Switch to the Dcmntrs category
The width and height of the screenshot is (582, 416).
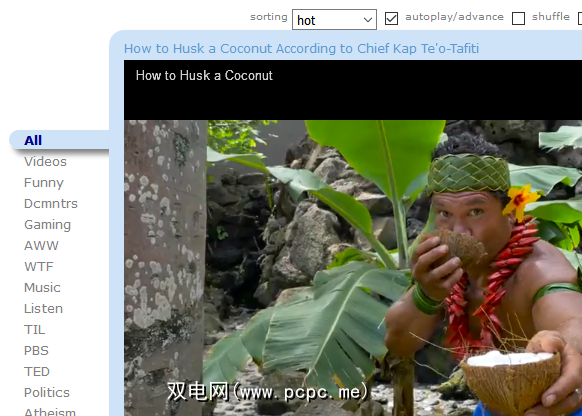coord(51,204)
